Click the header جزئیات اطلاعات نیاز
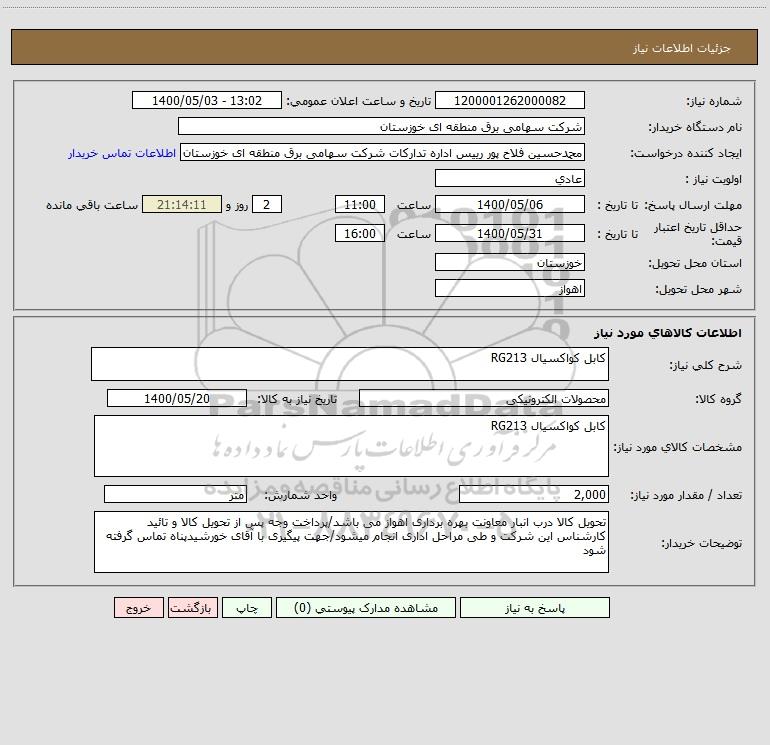The width and height of the screenshot is (770, 745). click(x=682, y=48)
